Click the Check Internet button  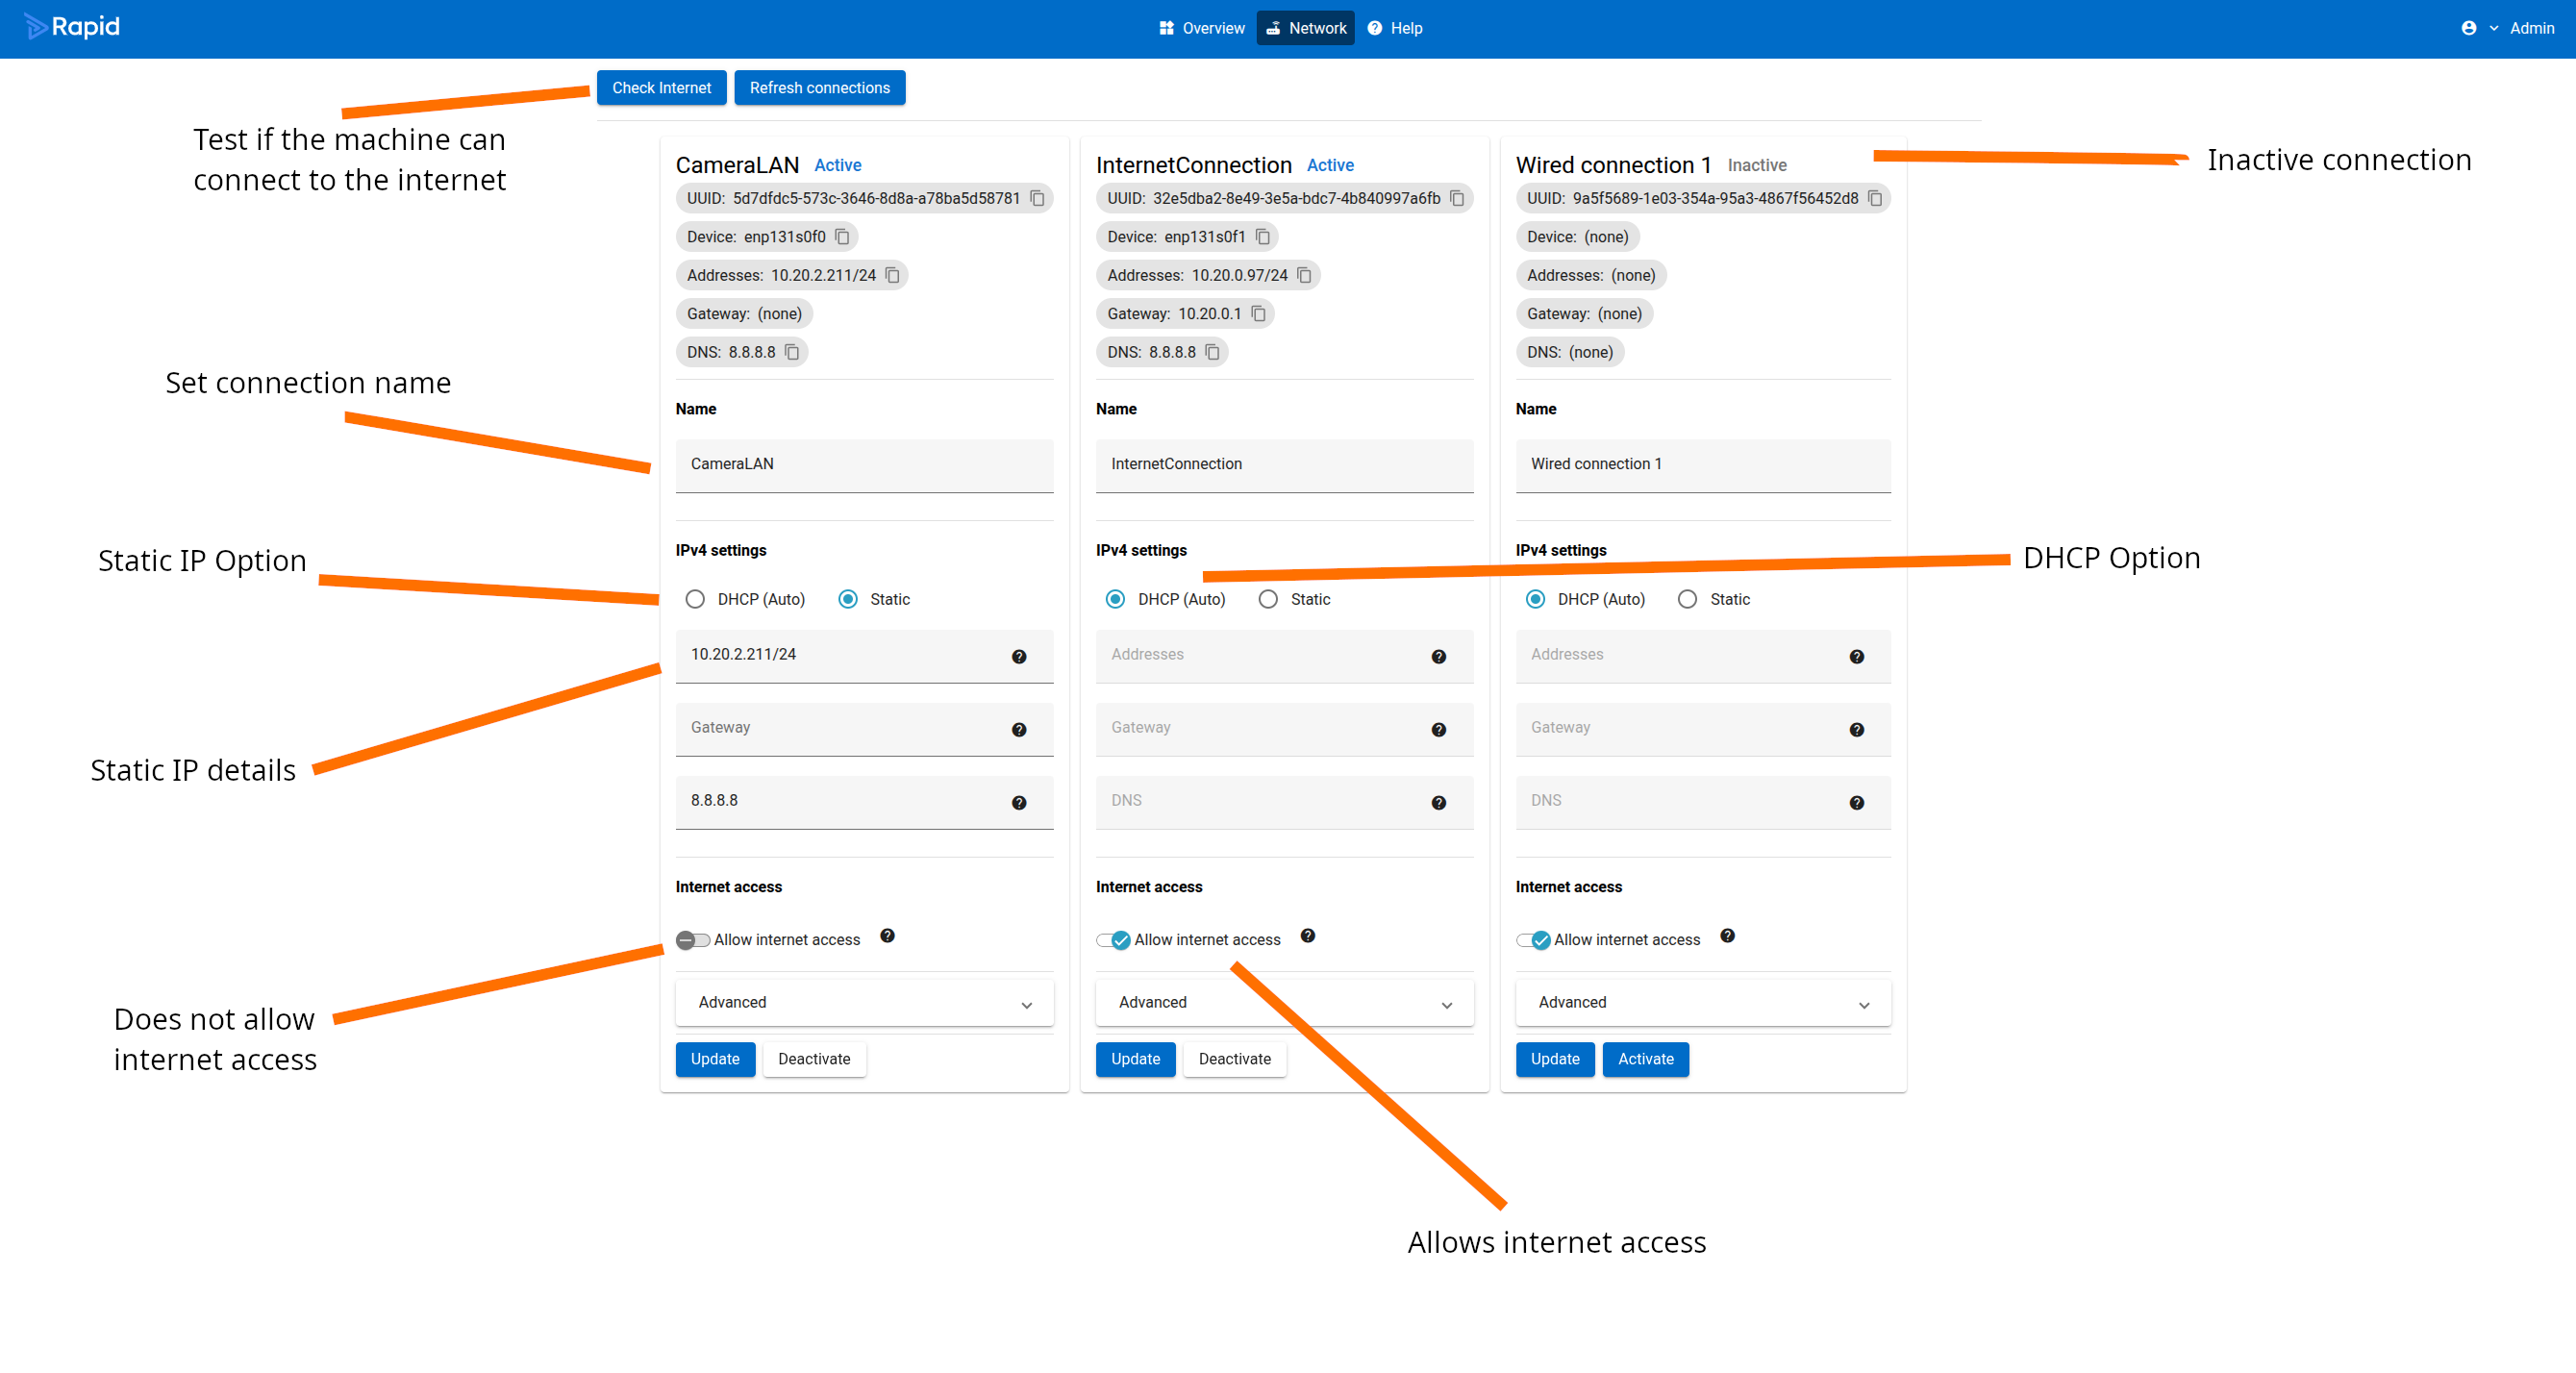[661, 88]
